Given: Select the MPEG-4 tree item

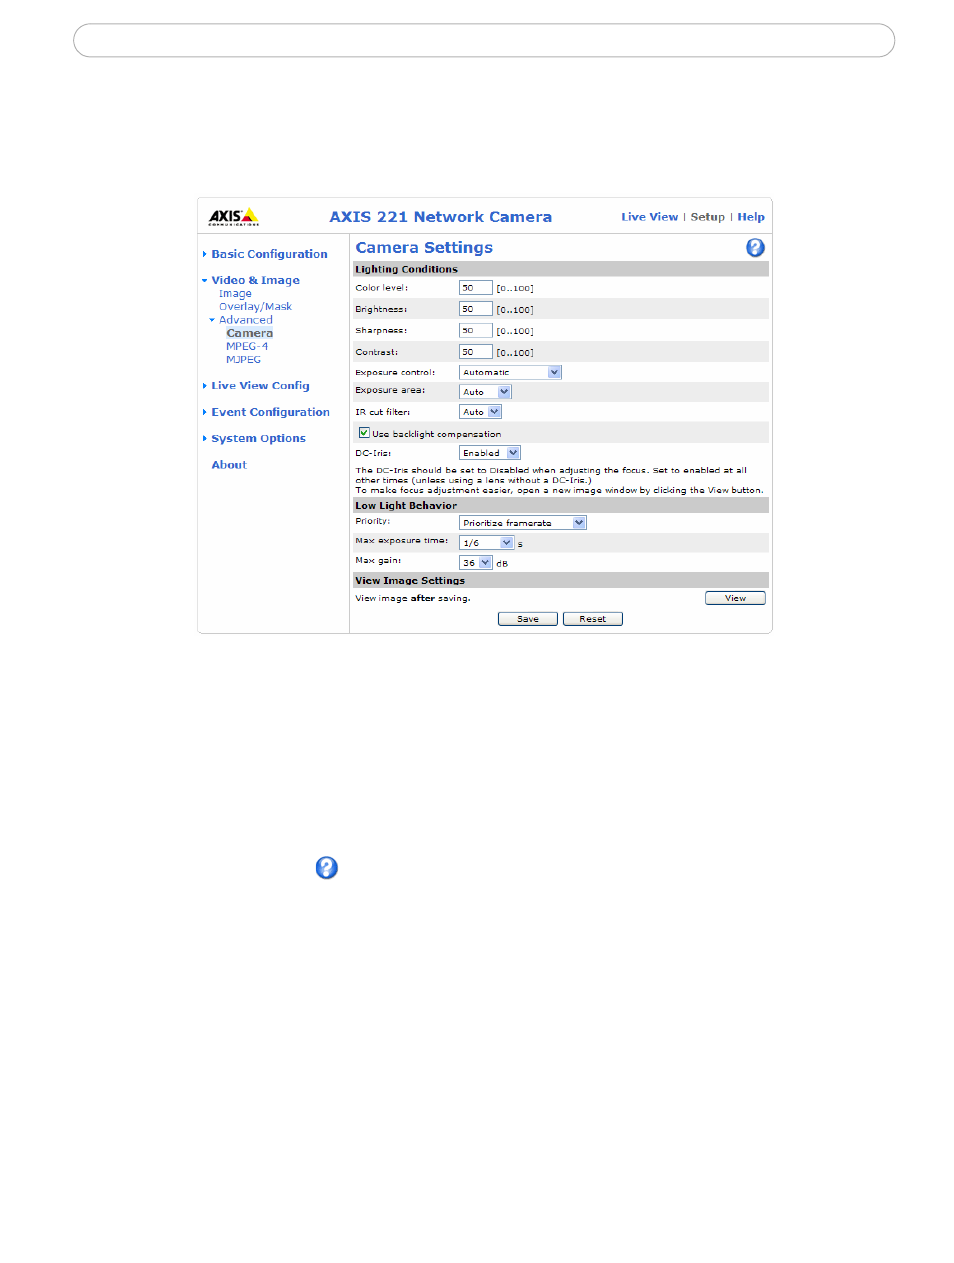Looking at the screenshot, I should [x=247, y=346].
